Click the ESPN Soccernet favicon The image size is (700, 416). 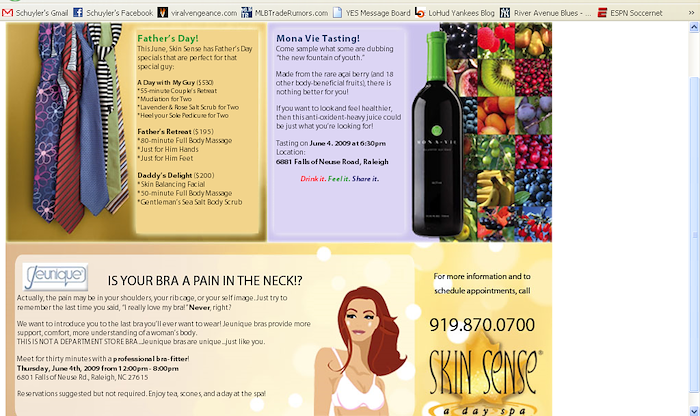602,12
